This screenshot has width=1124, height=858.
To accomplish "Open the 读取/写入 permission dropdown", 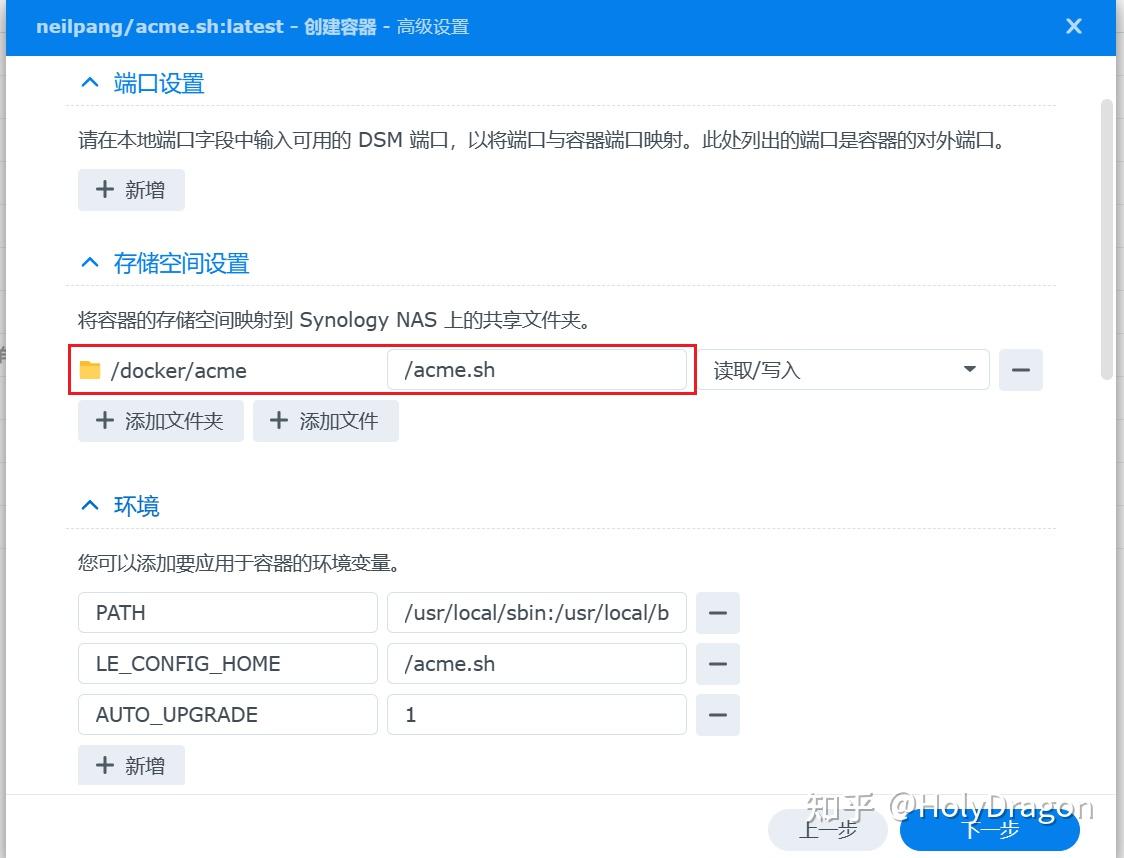I will point(968,369).
